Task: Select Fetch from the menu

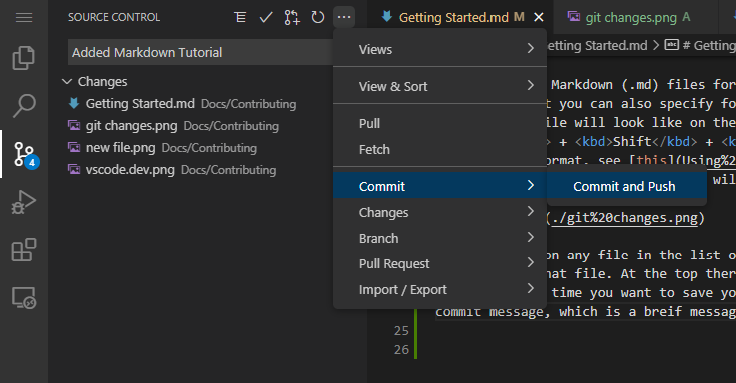Action: 440,149
